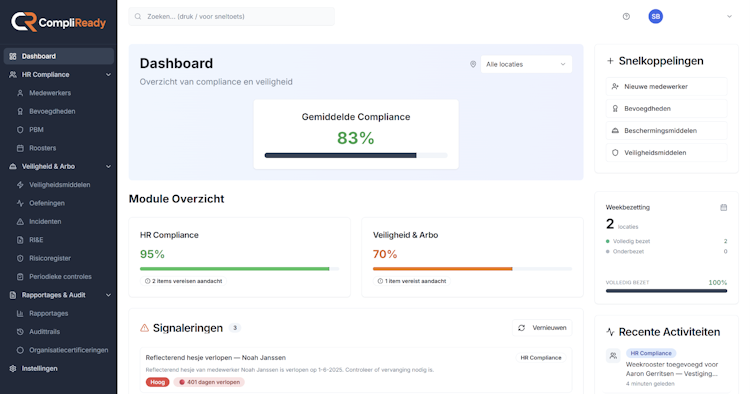This screenshot has height=394, width=750.
Task: Click the help question mark icon
Action: click(x=626, y=16)
